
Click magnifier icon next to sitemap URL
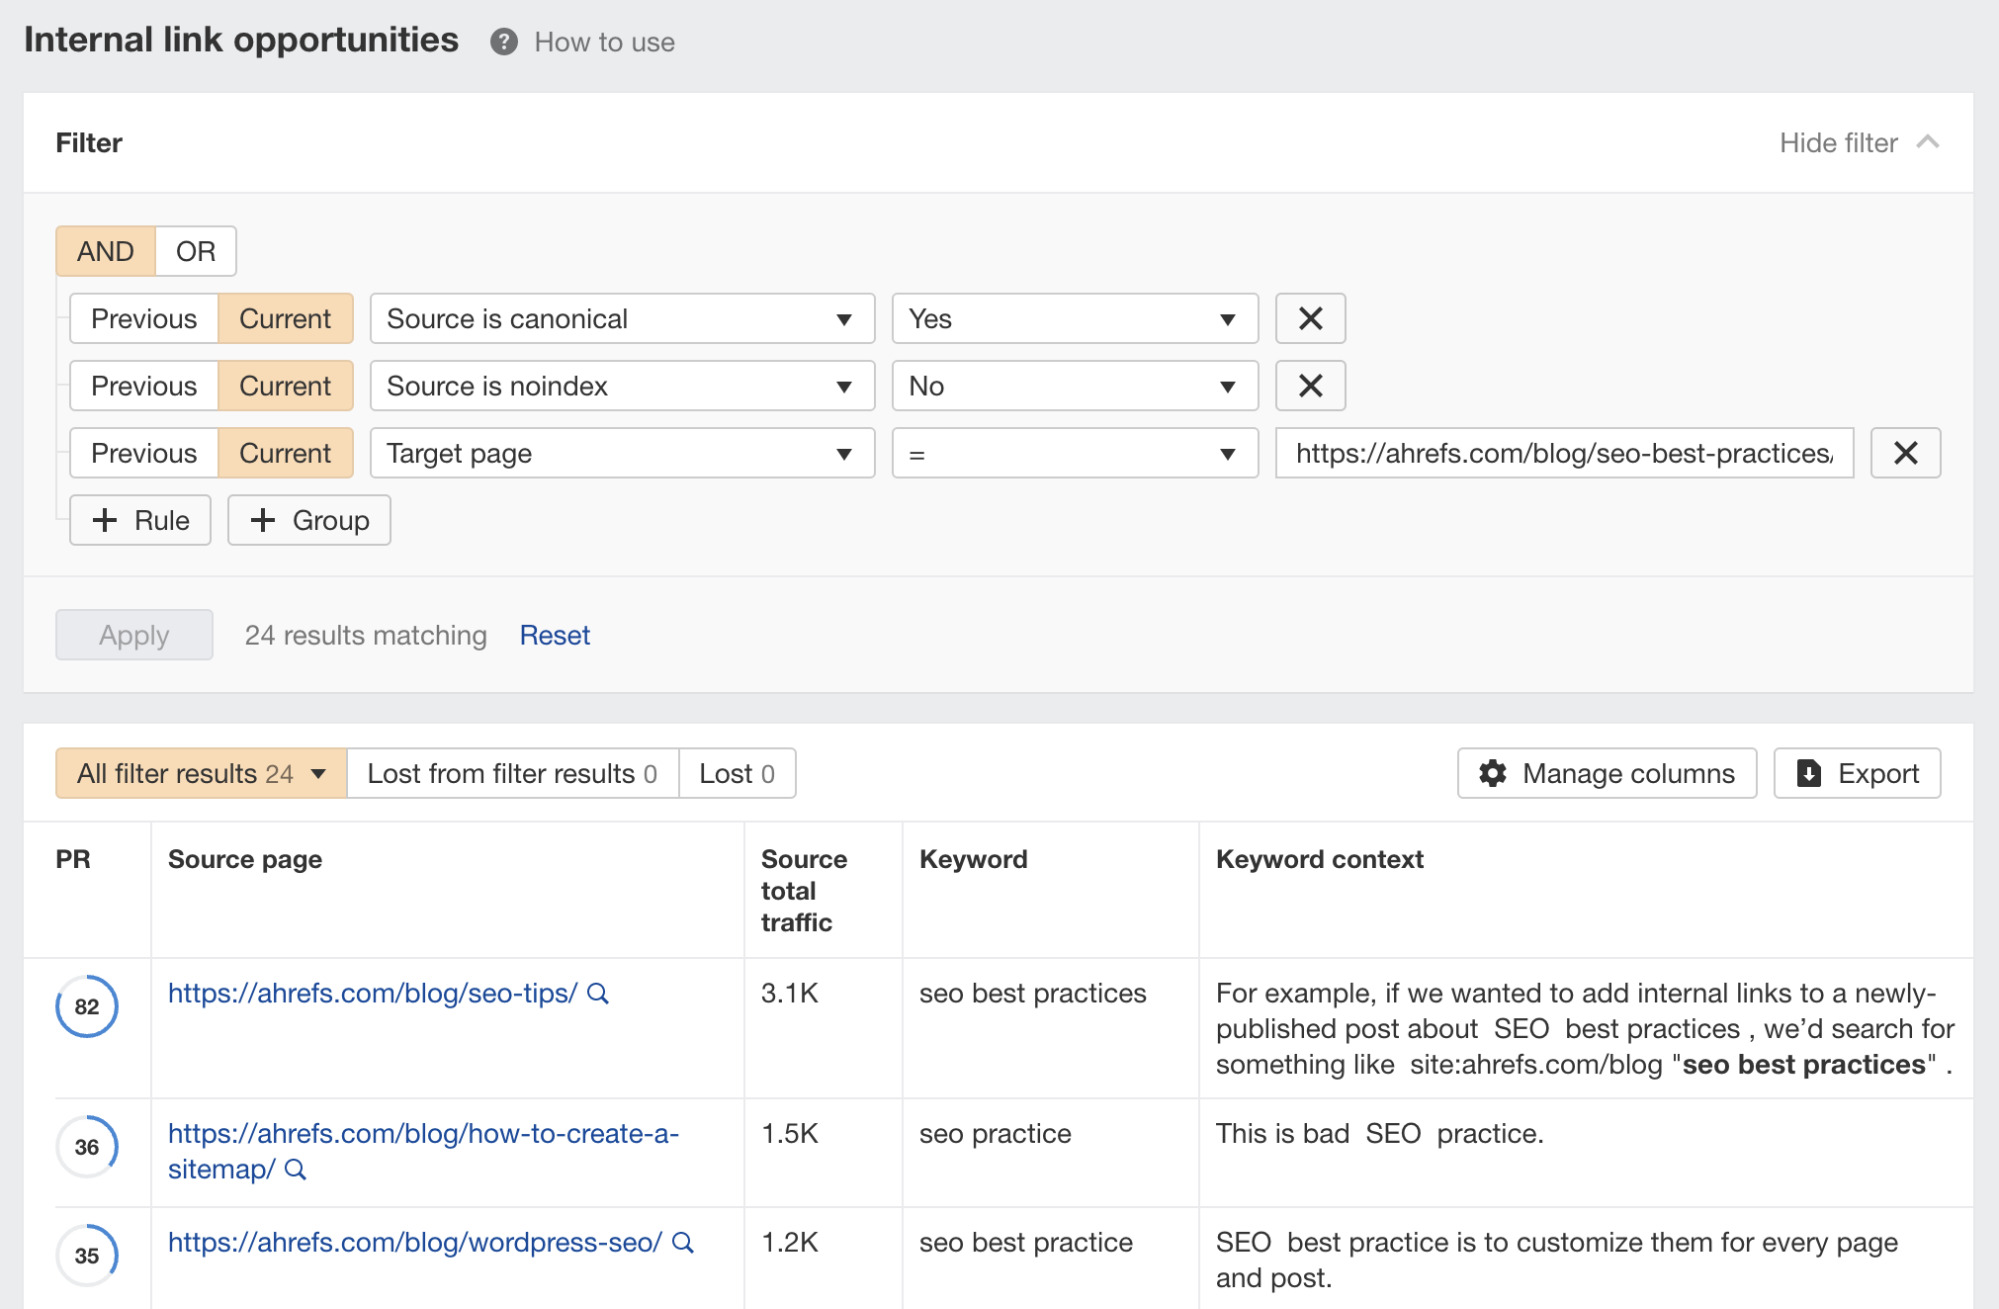coord(295,1170)
